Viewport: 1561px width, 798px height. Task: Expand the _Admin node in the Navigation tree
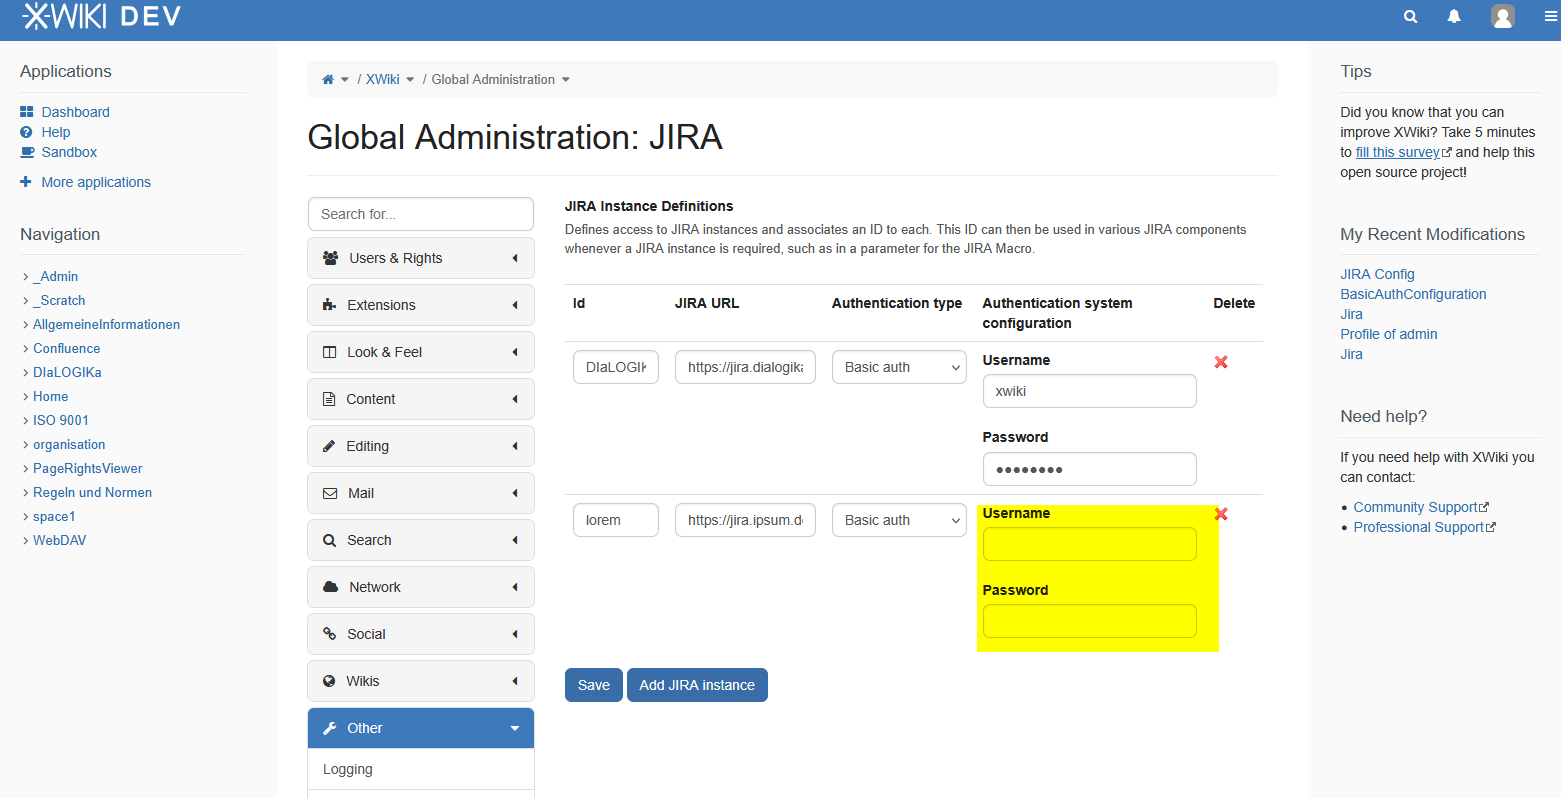click(x=26, y=277)
